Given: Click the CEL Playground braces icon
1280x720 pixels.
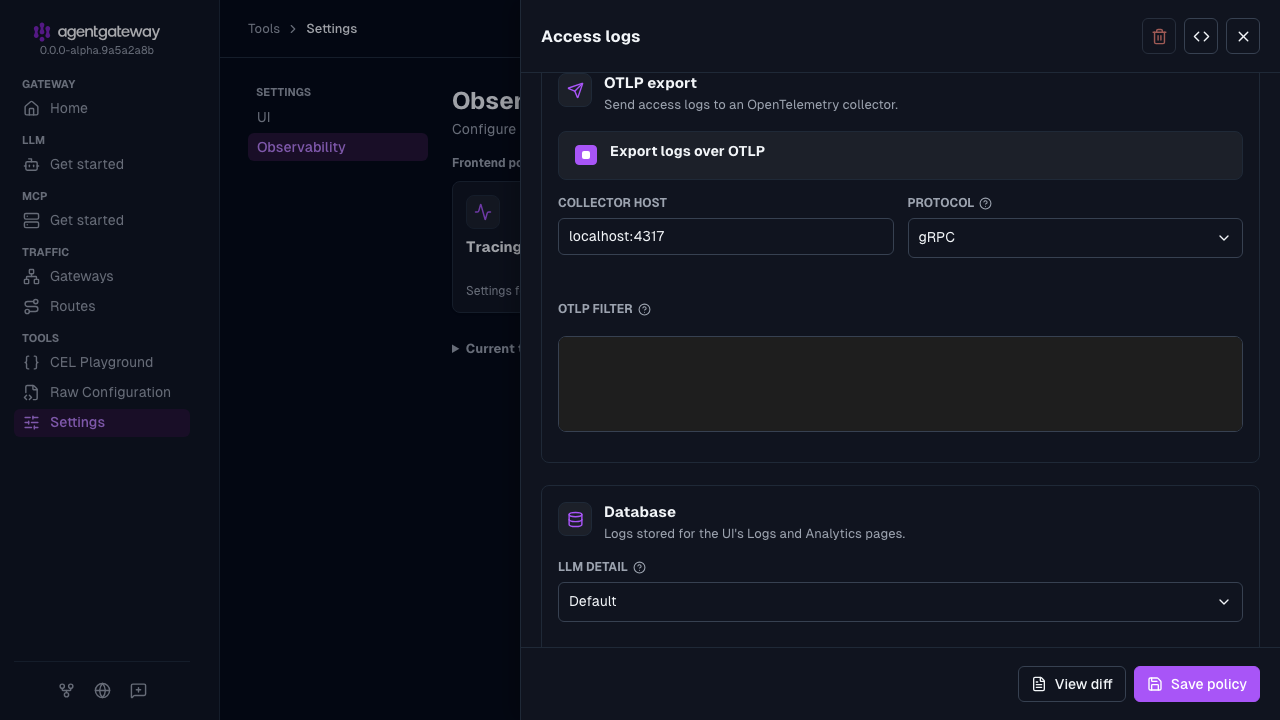Looking at the screenshot, I should [32, 362].
